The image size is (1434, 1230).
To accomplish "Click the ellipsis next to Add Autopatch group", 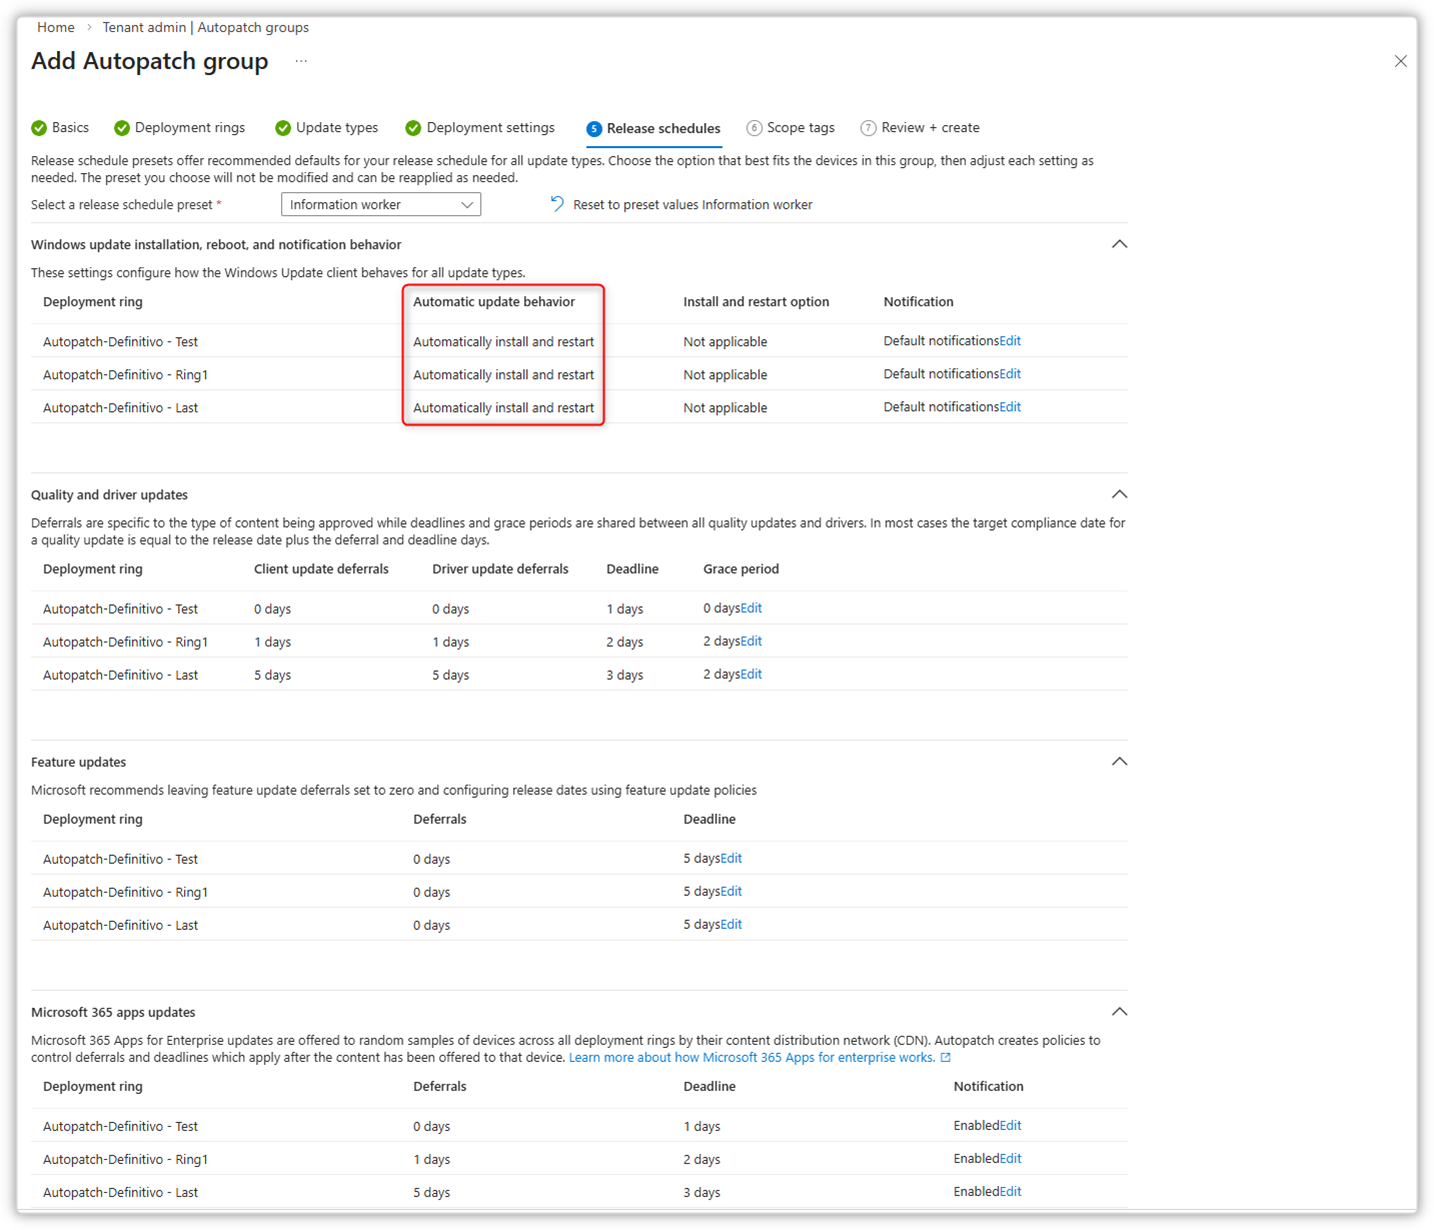I will coord(301,62).
